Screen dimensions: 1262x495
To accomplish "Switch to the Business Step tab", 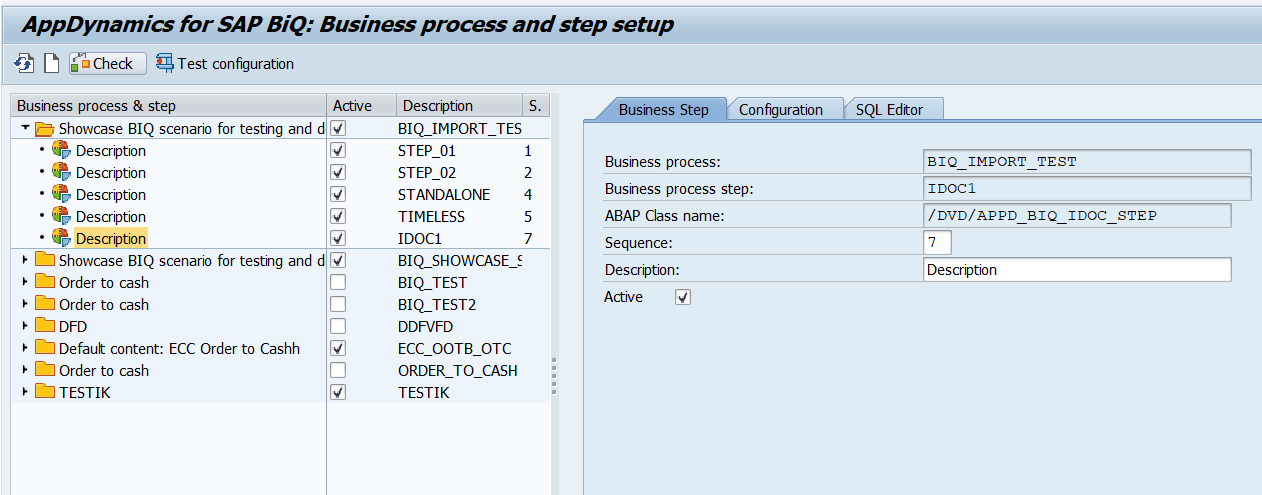I will pos(663,110).
